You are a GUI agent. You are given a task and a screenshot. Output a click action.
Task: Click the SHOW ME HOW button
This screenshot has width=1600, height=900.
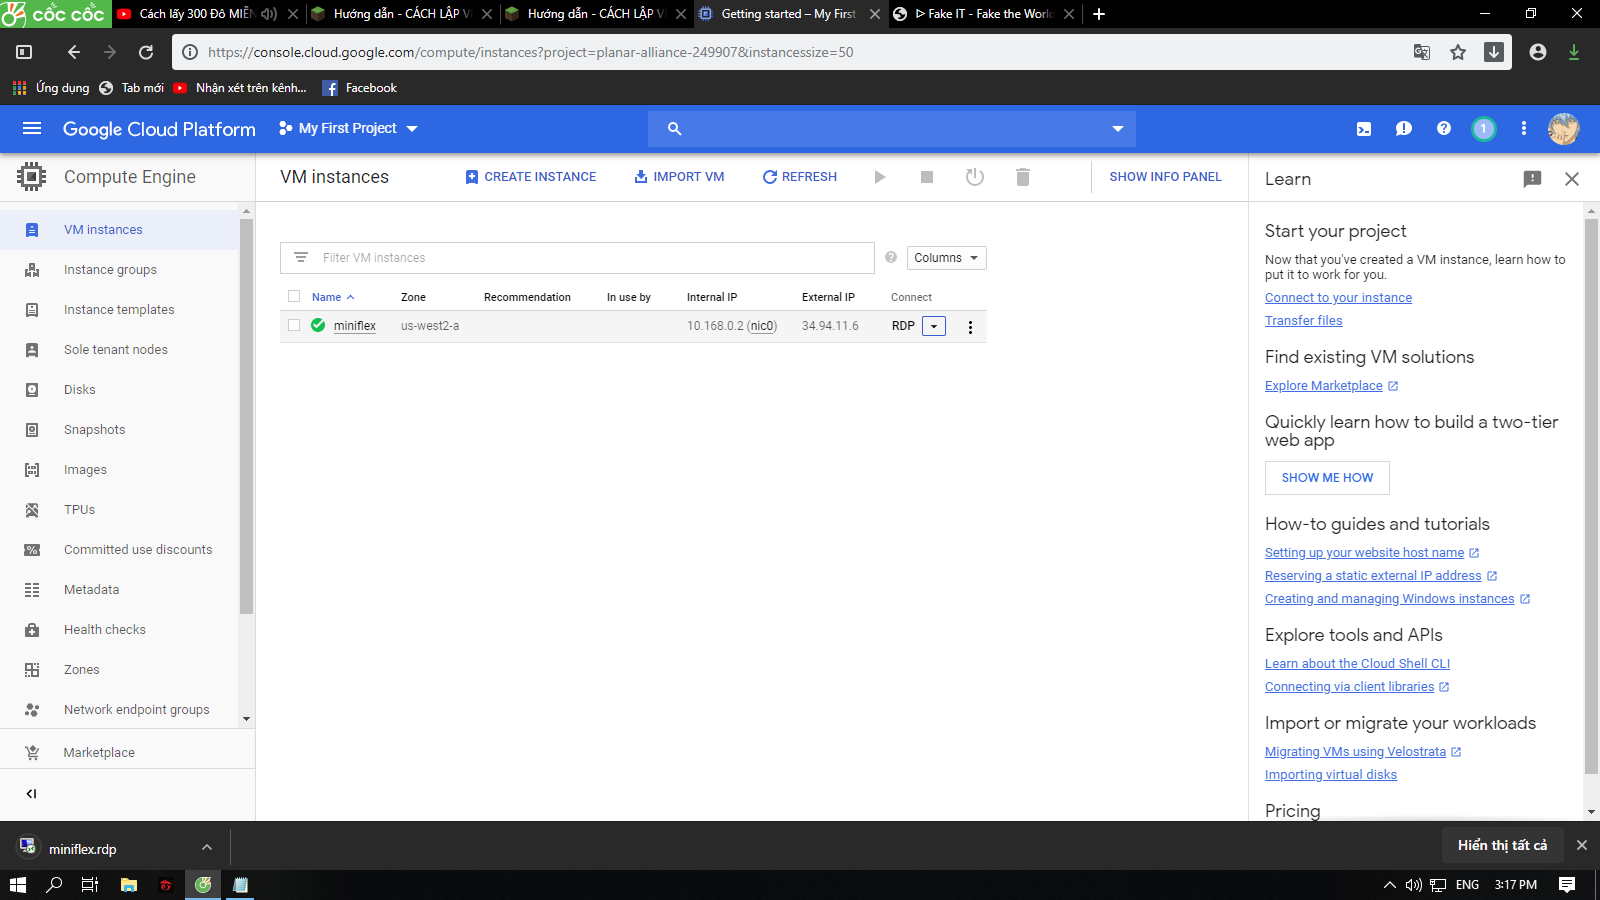1327,478
